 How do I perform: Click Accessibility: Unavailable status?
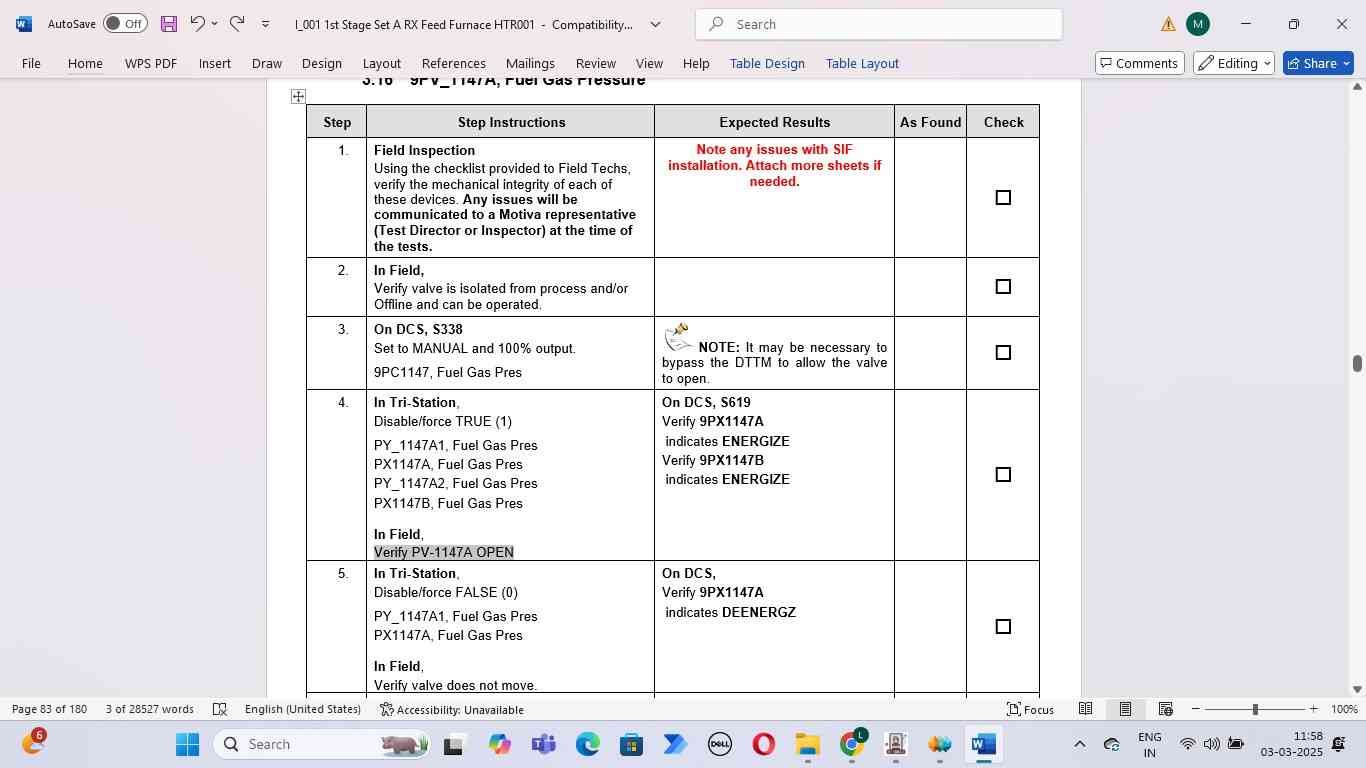tap(452, 709)
